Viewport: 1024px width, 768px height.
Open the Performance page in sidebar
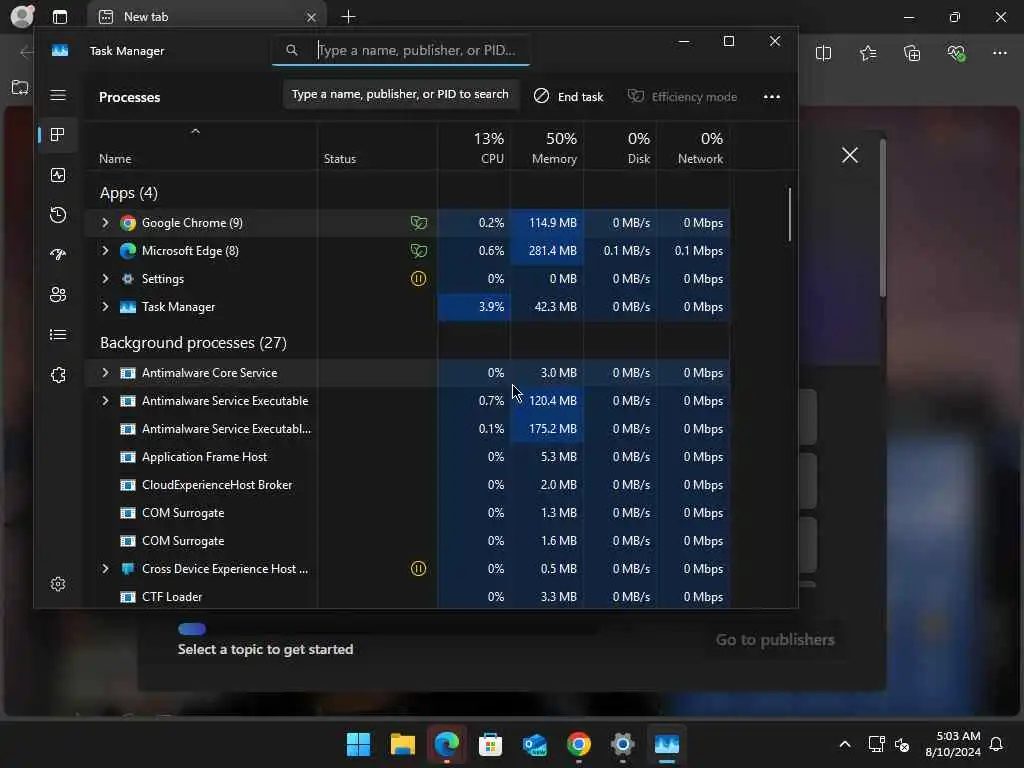tap(58, 175)
